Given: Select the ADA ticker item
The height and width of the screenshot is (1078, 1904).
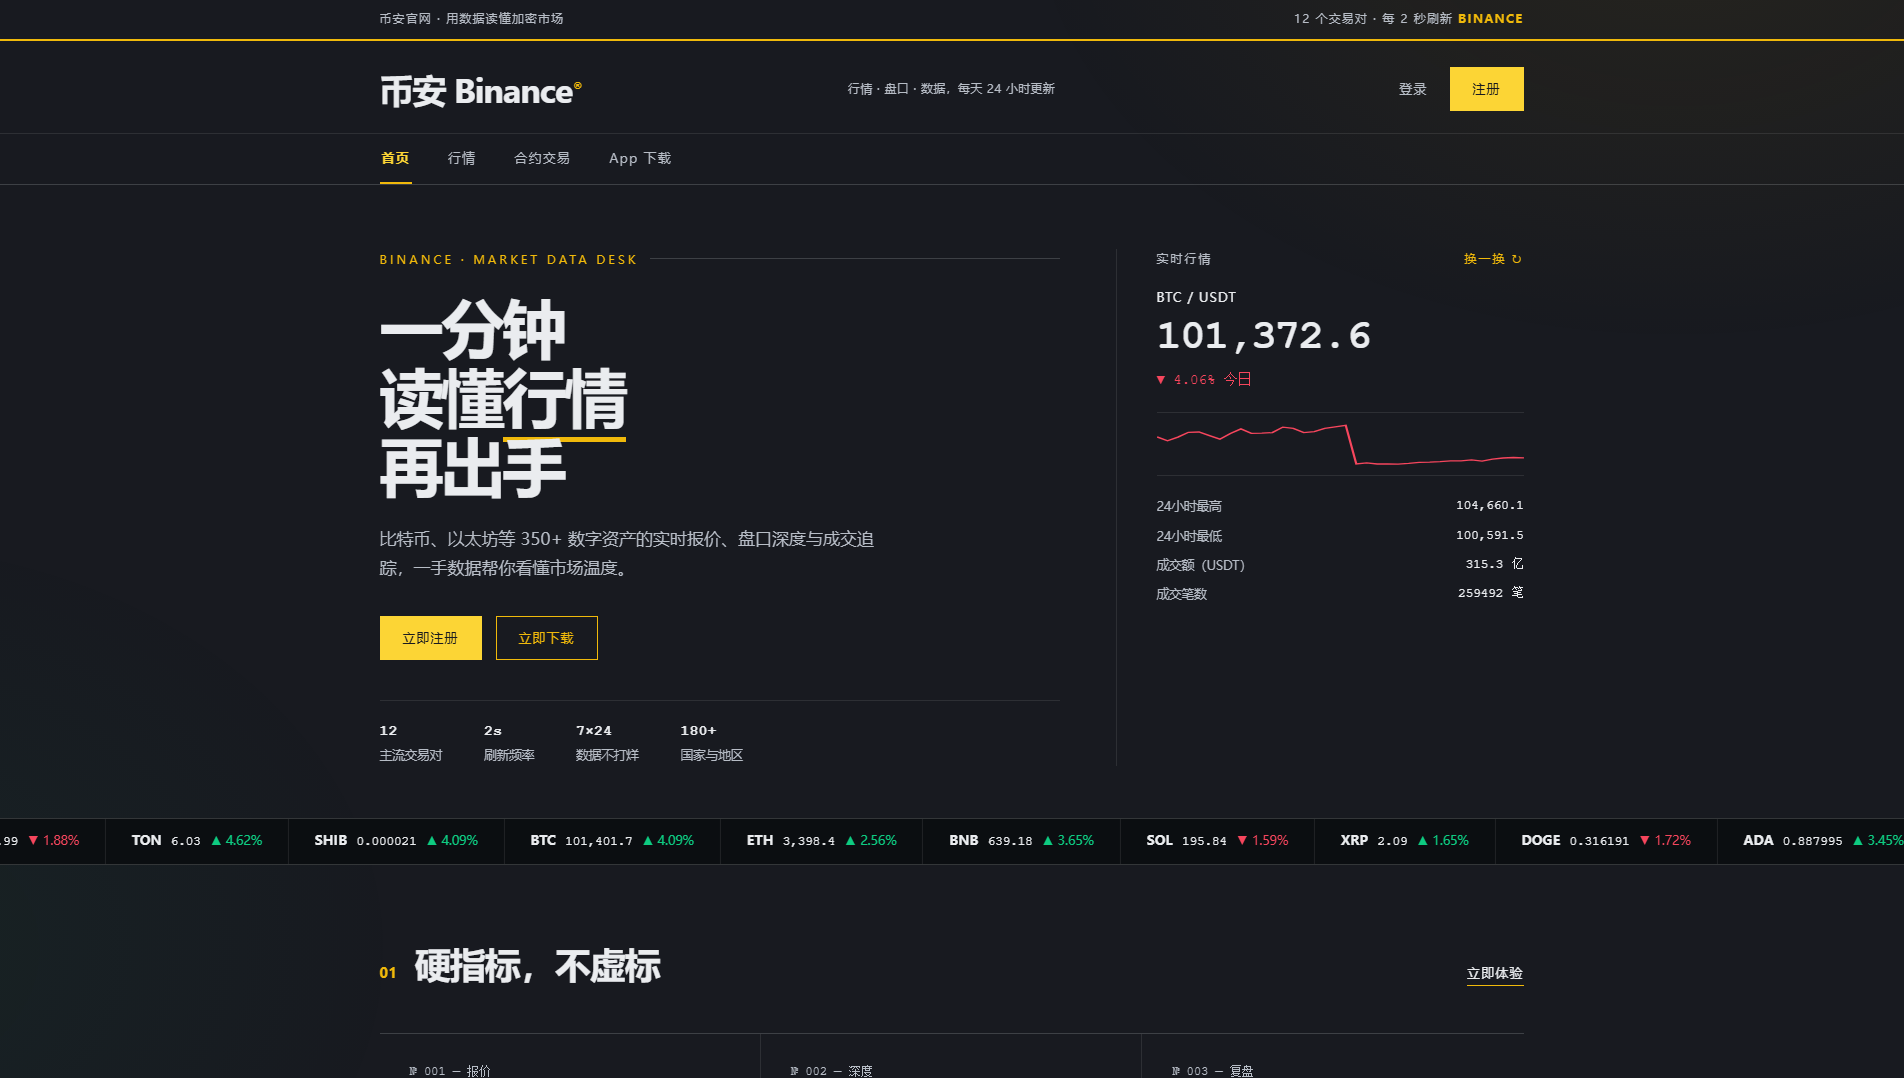Looking at the screenshot, I should coord(1811,841).
